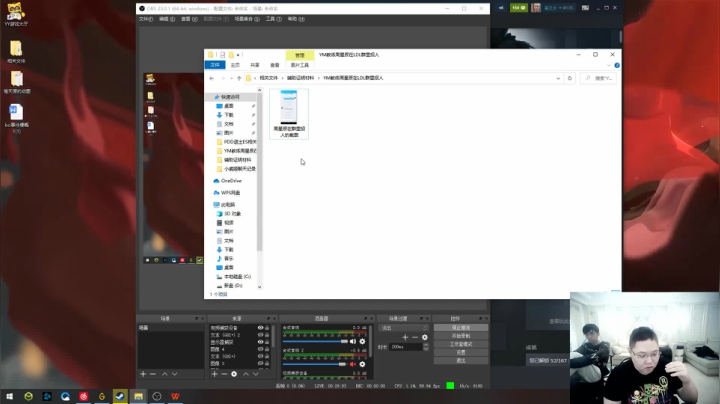Add a new scene in OBS 场景 panel

(143, 374)
